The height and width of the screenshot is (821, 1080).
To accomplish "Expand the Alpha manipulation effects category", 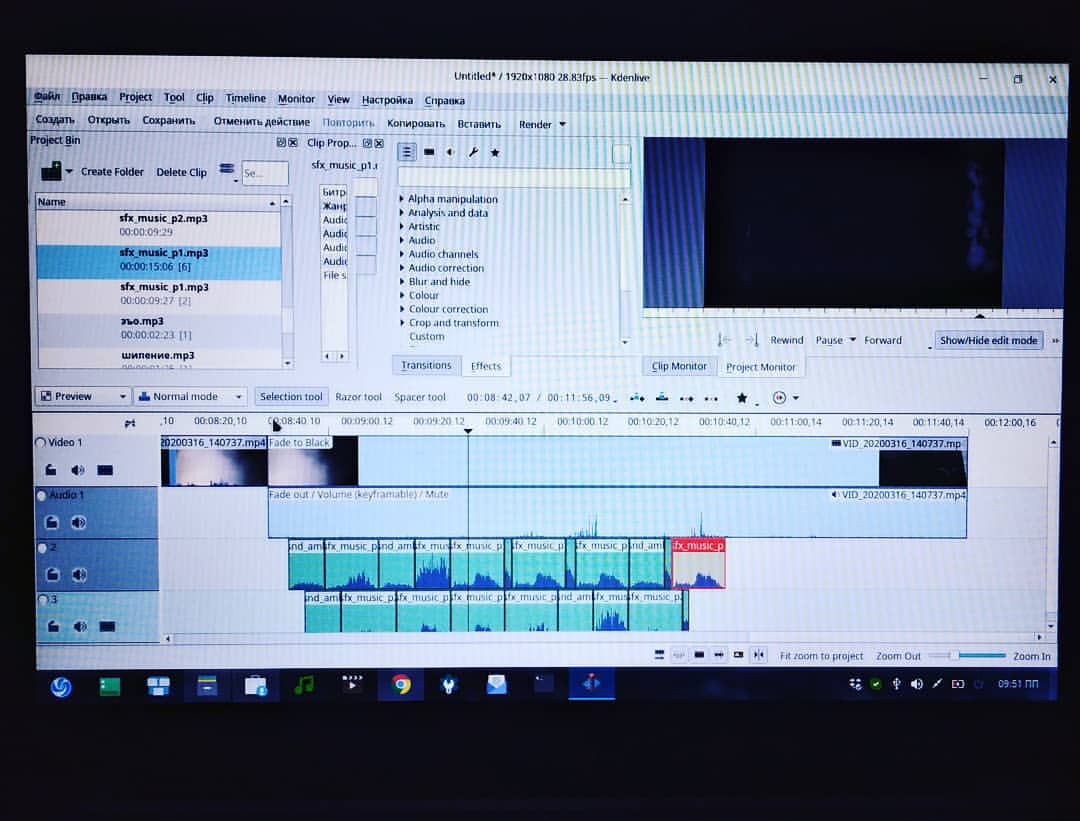I will click(x=402, y=198).
